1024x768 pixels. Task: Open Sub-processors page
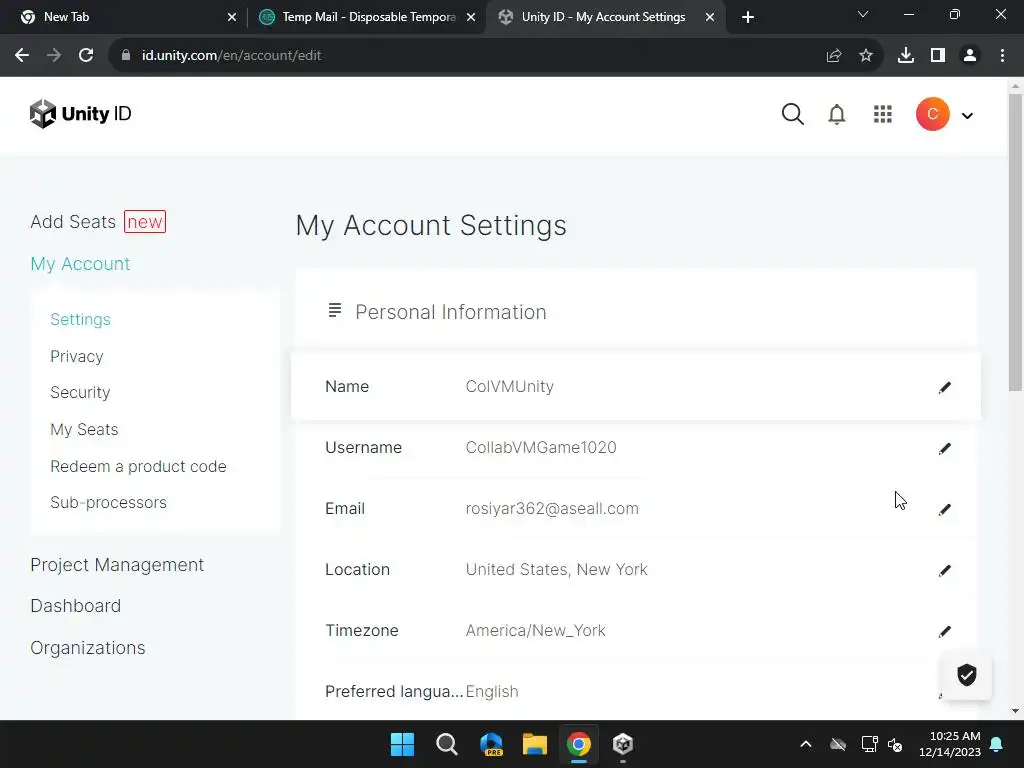108,502
